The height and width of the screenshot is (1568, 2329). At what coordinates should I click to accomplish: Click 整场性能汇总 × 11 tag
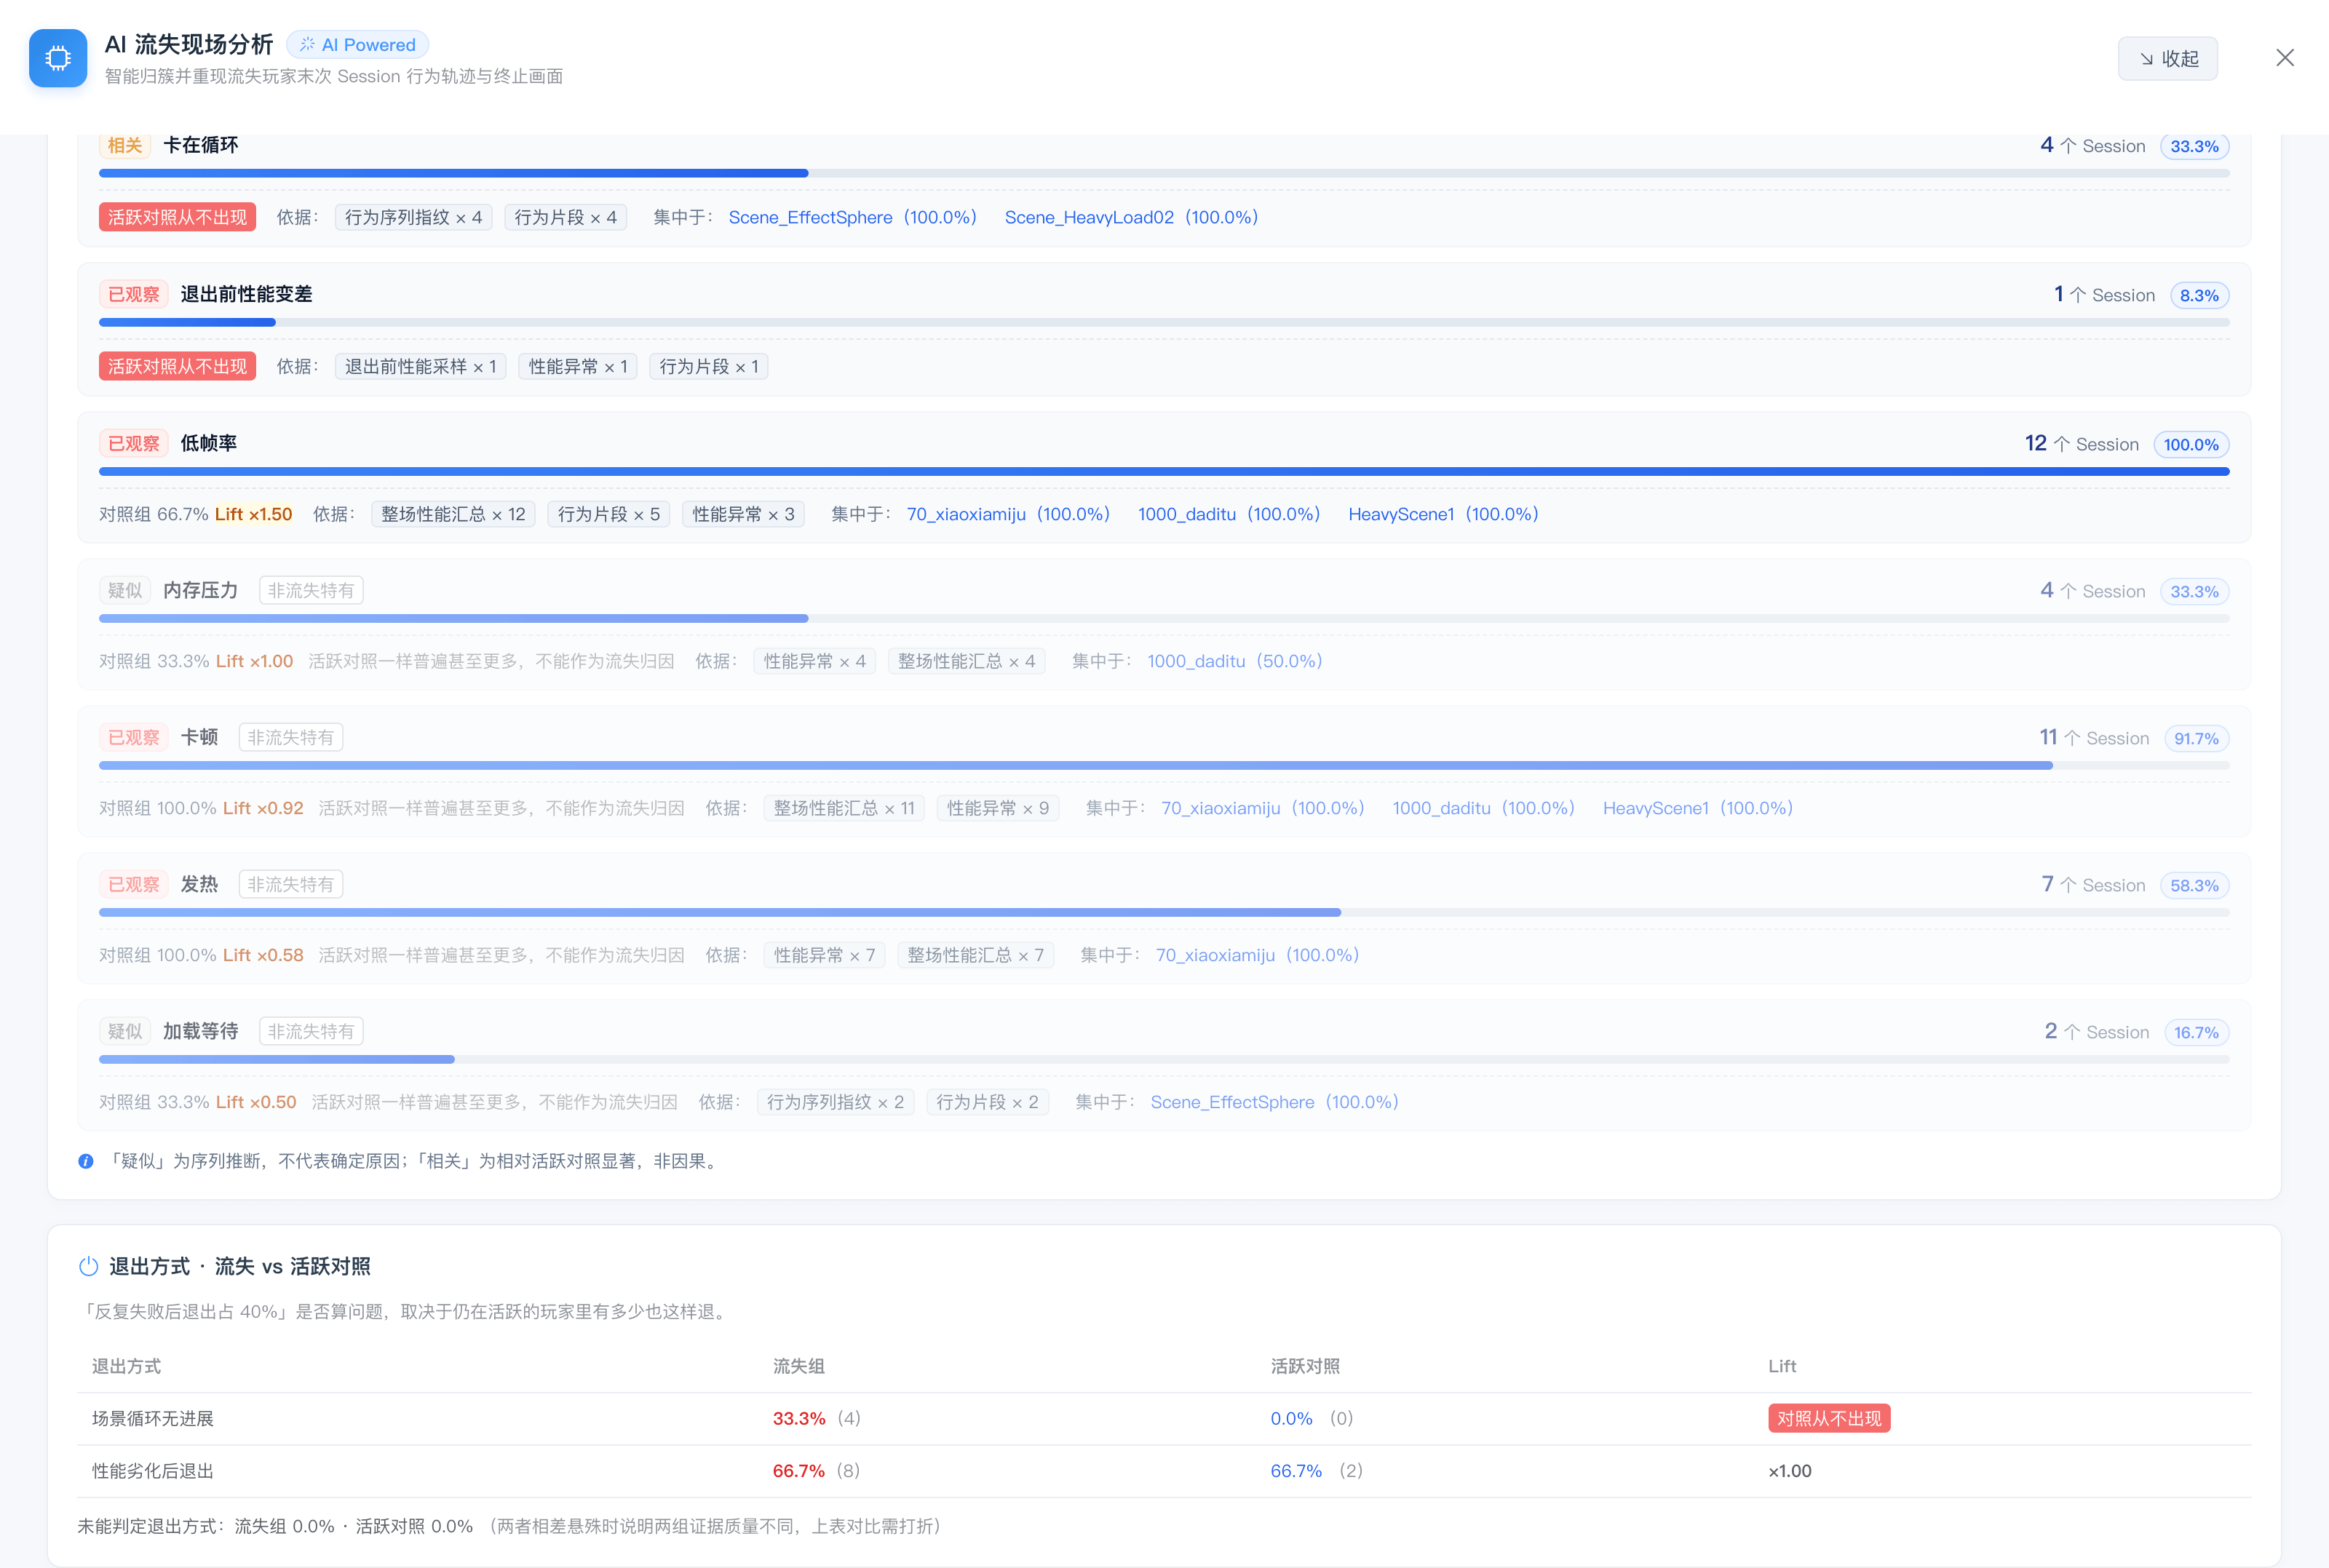tap(844, 808)
